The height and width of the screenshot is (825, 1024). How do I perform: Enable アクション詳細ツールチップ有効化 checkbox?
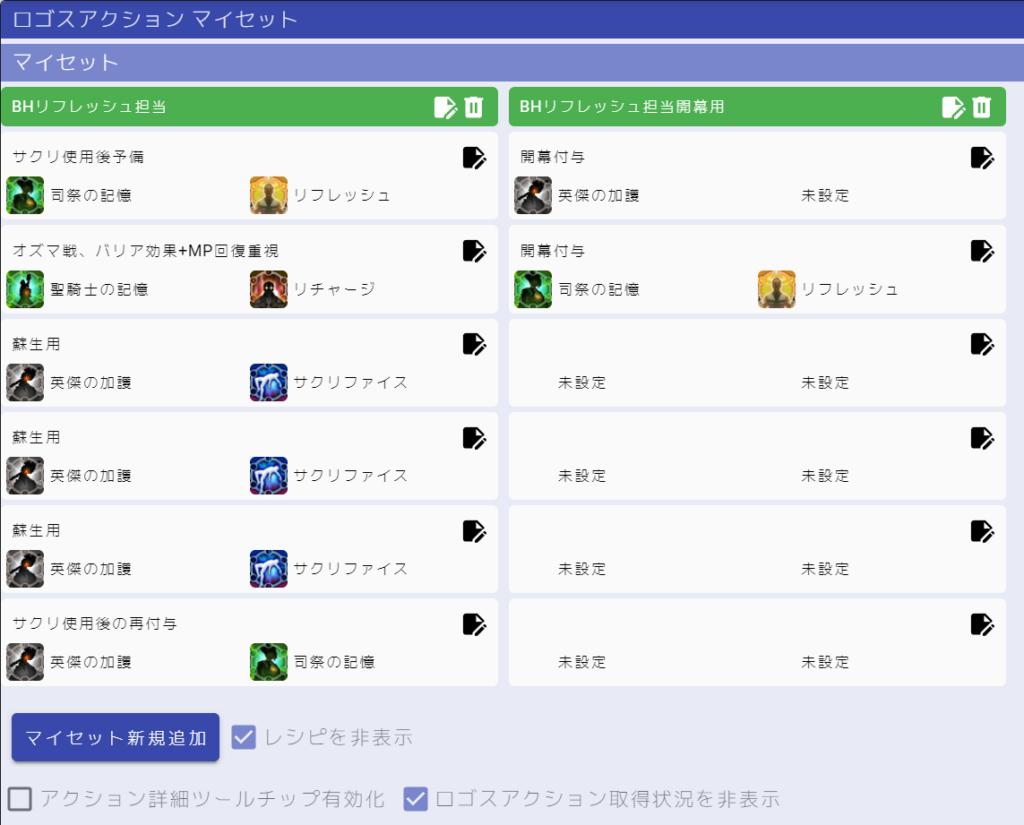20,799
